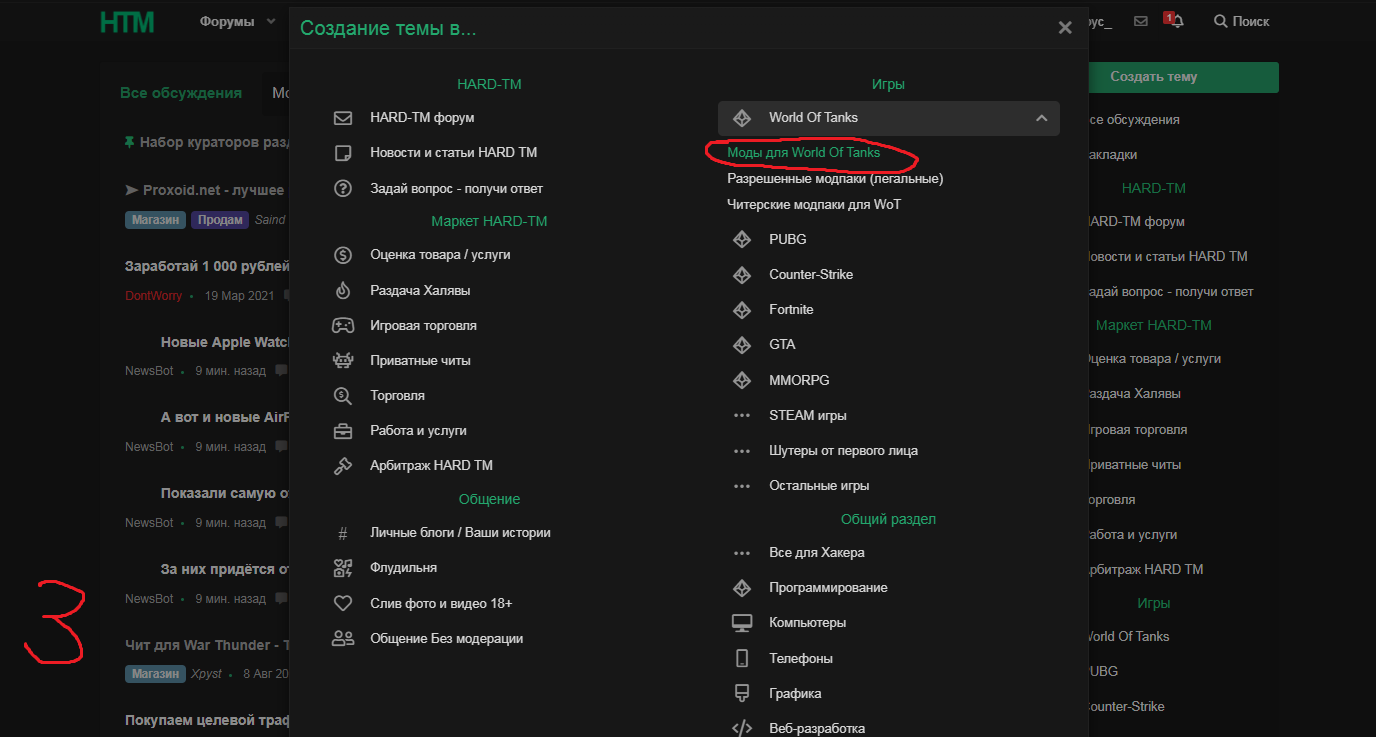This screenshot has width=1376, height=737.
Task: Click the game icon next to MMORPG
Action: tap(742, 381)
